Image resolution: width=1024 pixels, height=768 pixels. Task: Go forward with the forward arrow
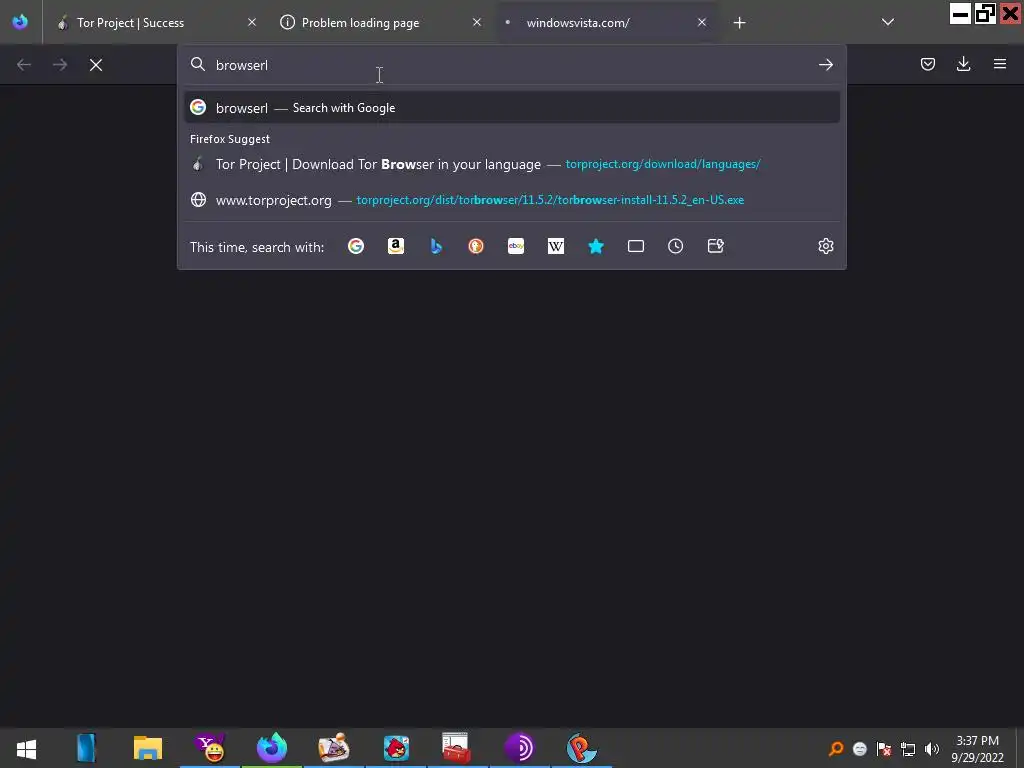60,65
